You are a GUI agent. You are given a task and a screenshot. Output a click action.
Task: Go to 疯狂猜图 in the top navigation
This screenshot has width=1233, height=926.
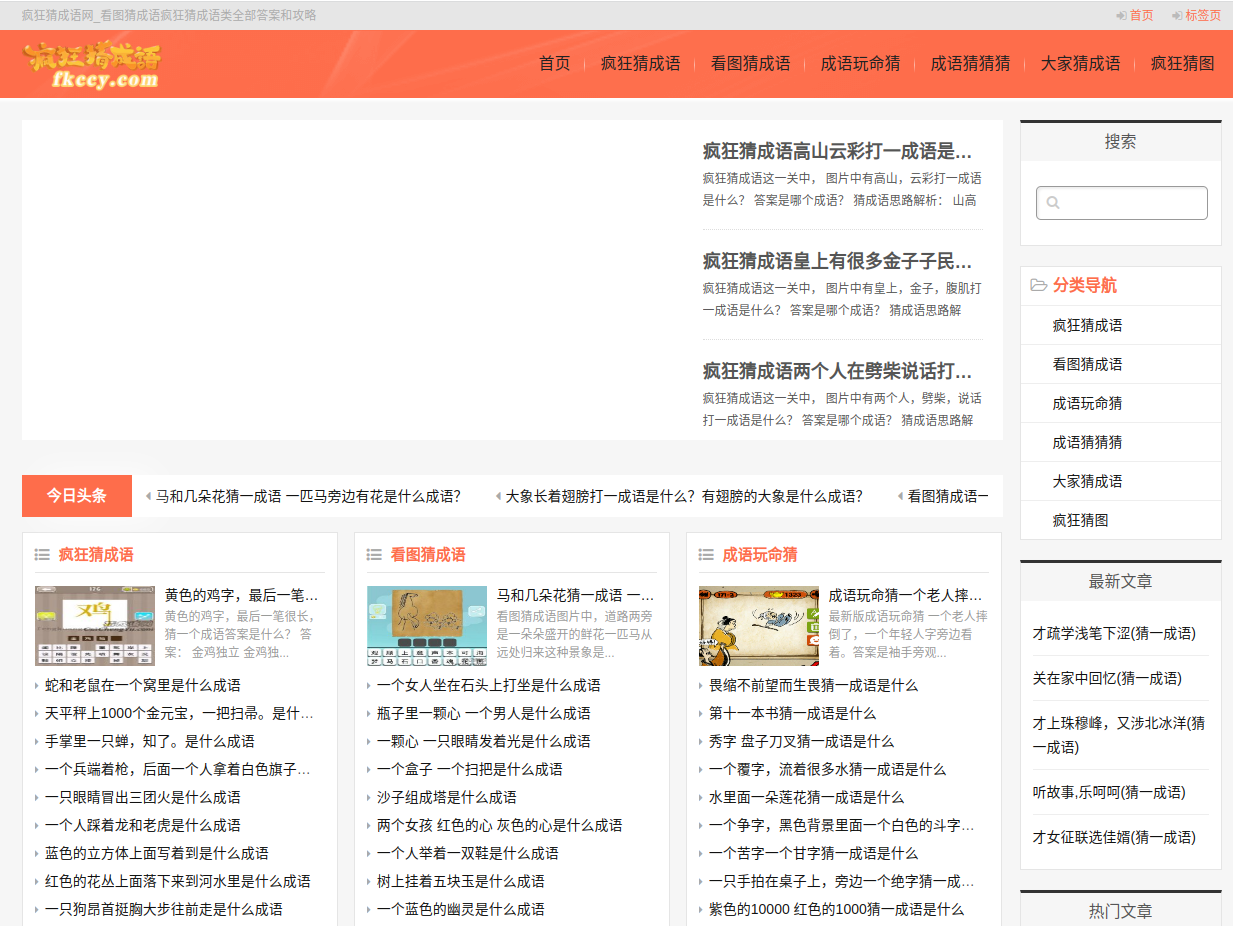1182,64
